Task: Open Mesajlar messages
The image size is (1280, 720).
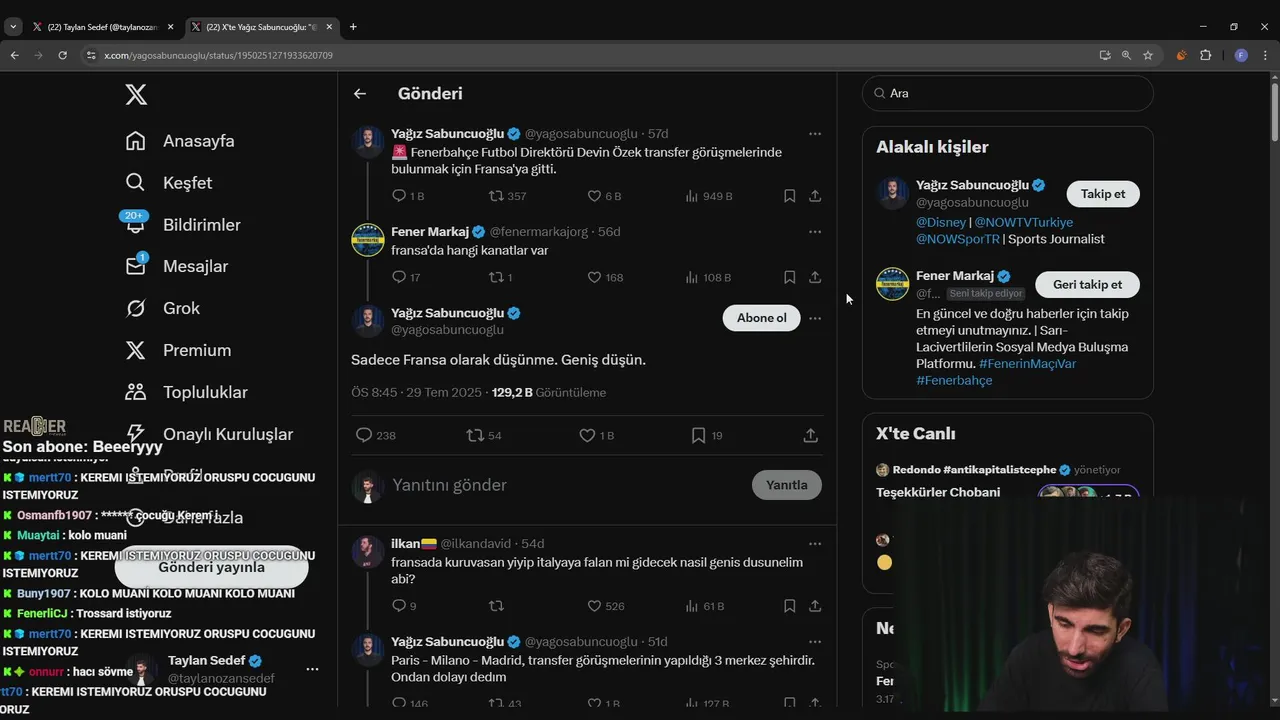Action: tap(176, 266)
